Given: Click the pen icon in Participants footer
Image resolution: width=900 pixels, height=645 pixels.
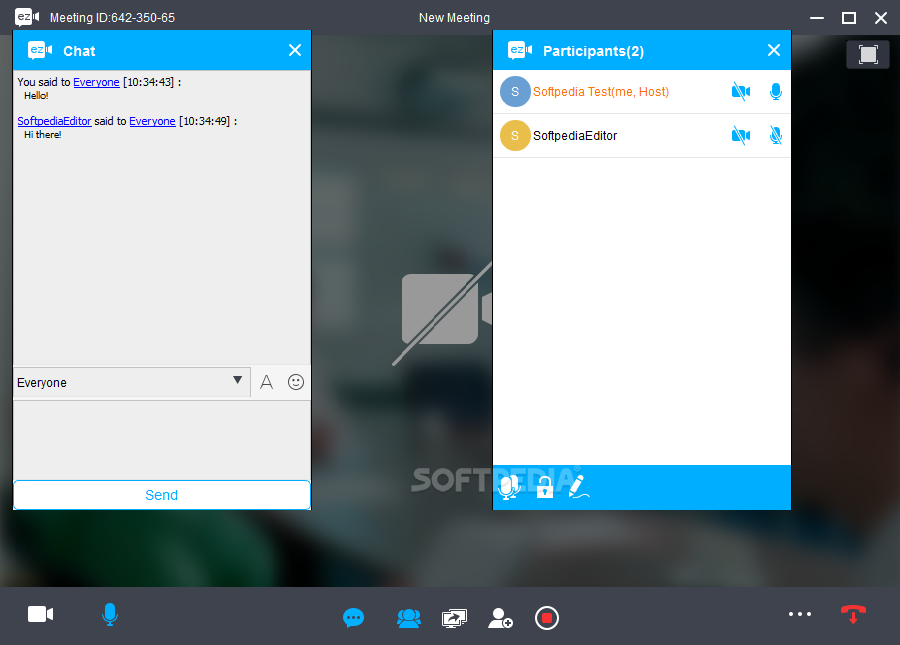Looking at the screenshot, I should coord(579,487).
